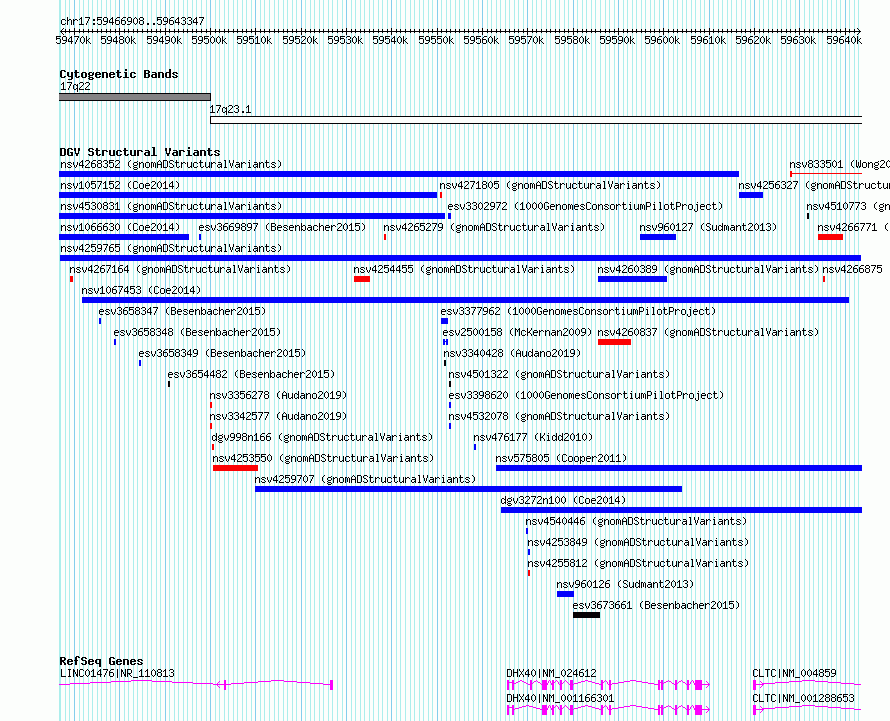Click dgv998n166 gnomAD variant label
The width and height of the screenshot is (890, 721).
tap(322, 437)
